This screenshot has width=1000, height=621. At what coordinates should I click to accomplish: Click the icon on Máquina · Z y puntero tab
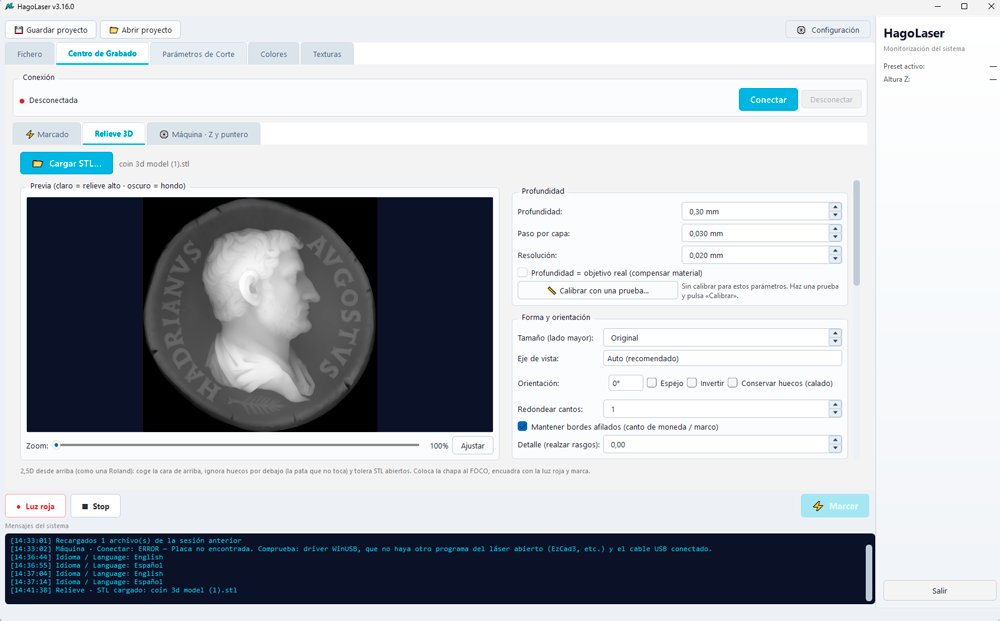pyautogui.click(x=164, y=135)
